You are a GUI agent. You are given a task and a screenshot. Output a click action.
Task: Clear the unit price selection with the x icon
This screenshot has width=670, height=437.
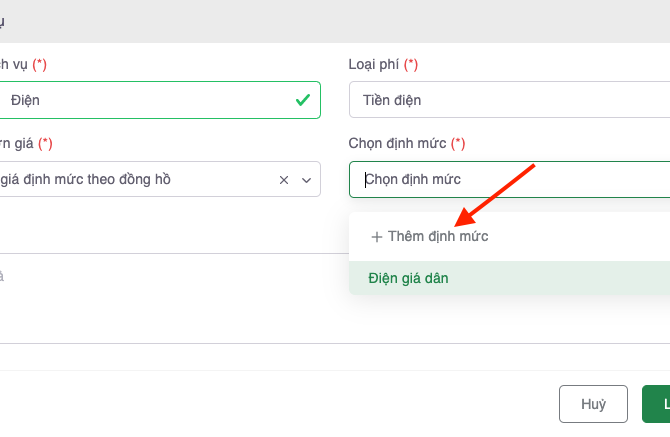tap(284, 180)
